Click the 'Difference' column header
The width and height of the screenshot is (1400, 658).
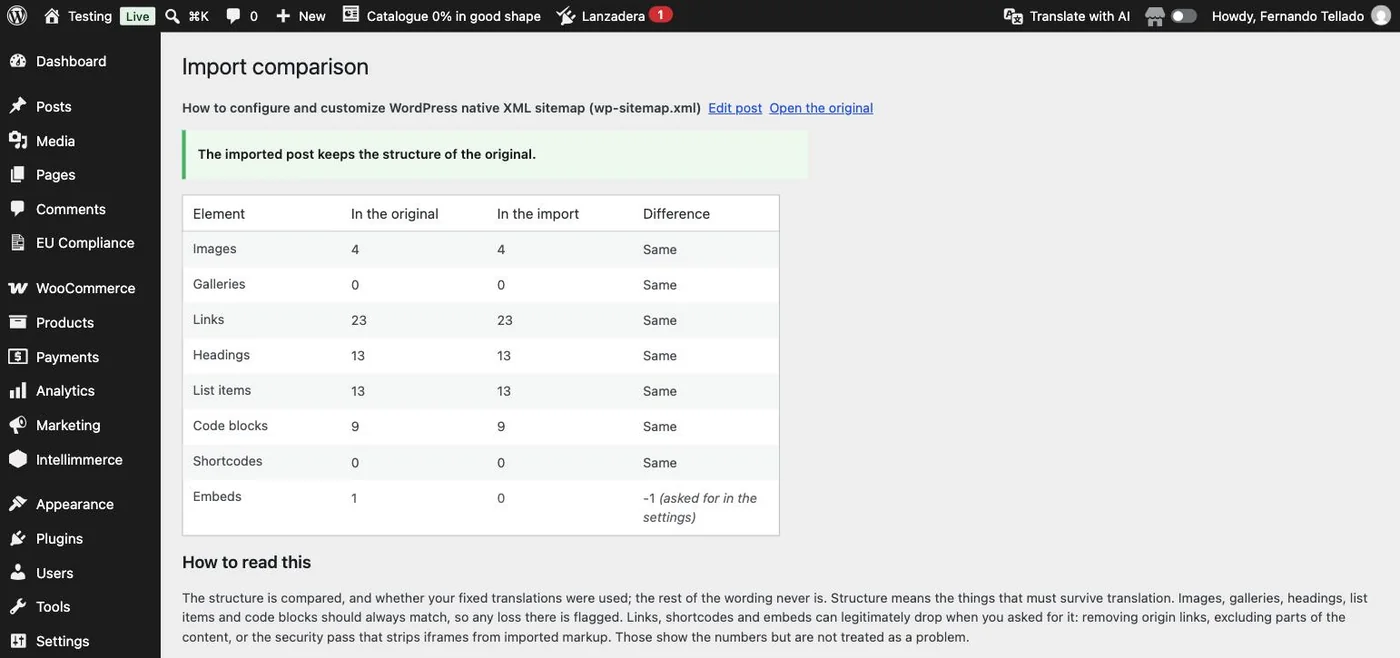[x=676, y=214]
